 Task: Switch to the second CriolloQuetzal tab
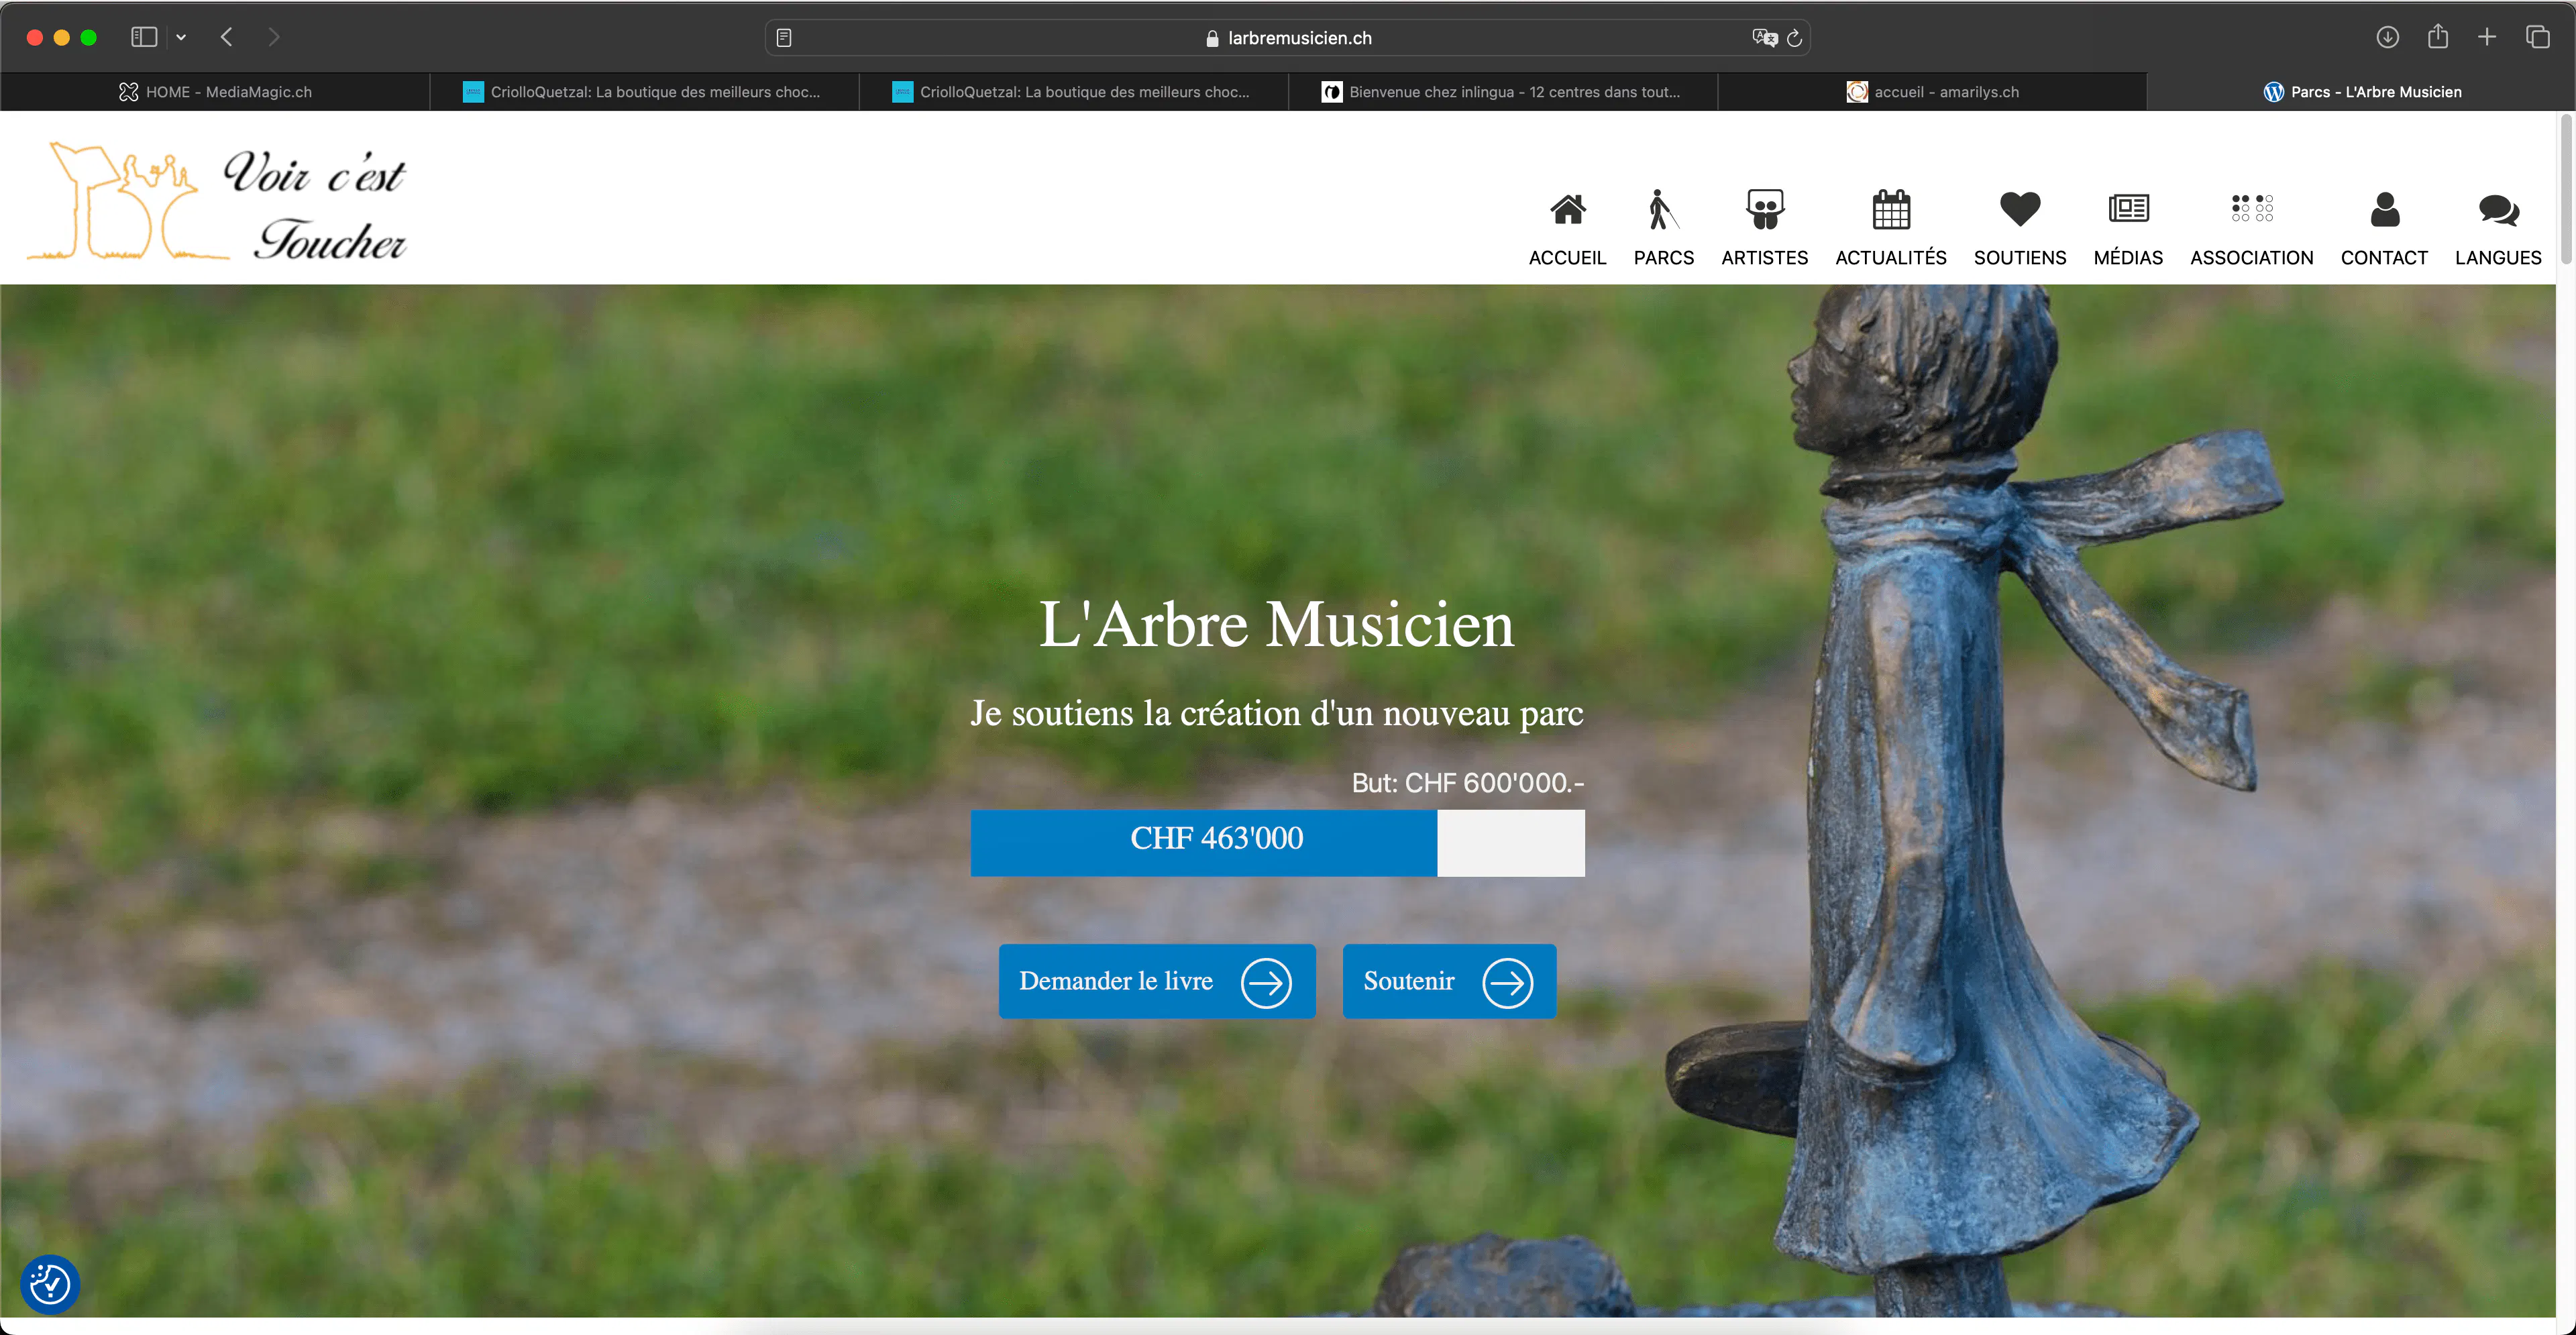click(x=1073, y=92)
